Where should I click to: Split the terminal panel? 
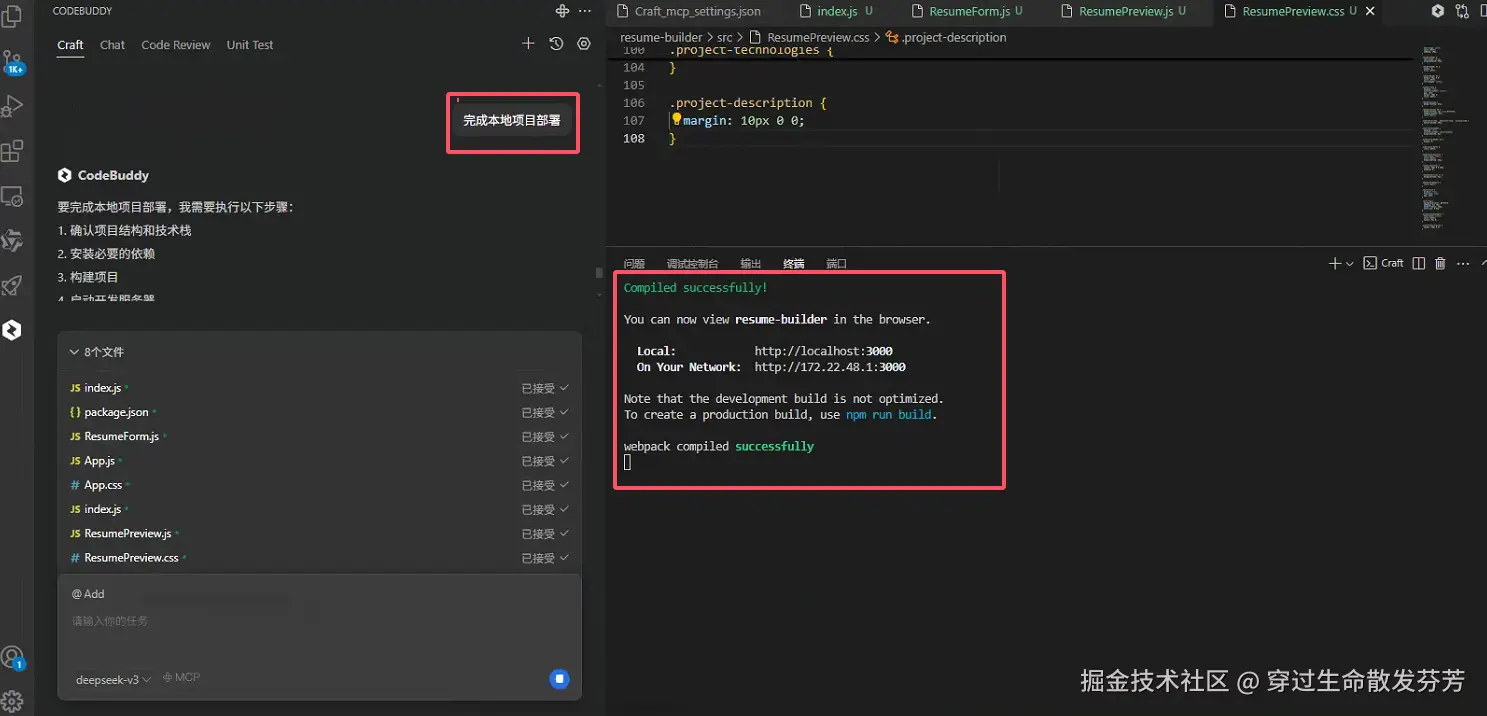point(1418,263)
